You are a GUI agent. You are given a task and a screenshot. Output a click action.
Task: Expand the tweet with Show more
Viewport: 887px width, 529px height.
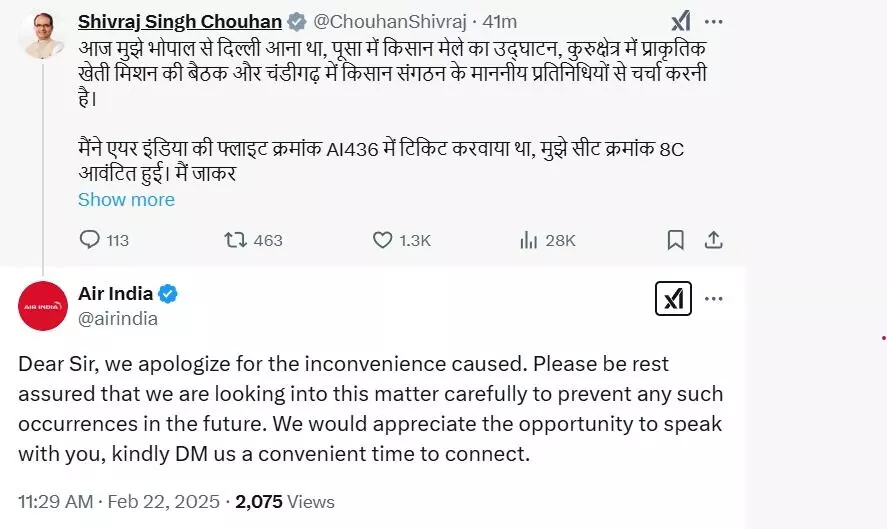126,199
